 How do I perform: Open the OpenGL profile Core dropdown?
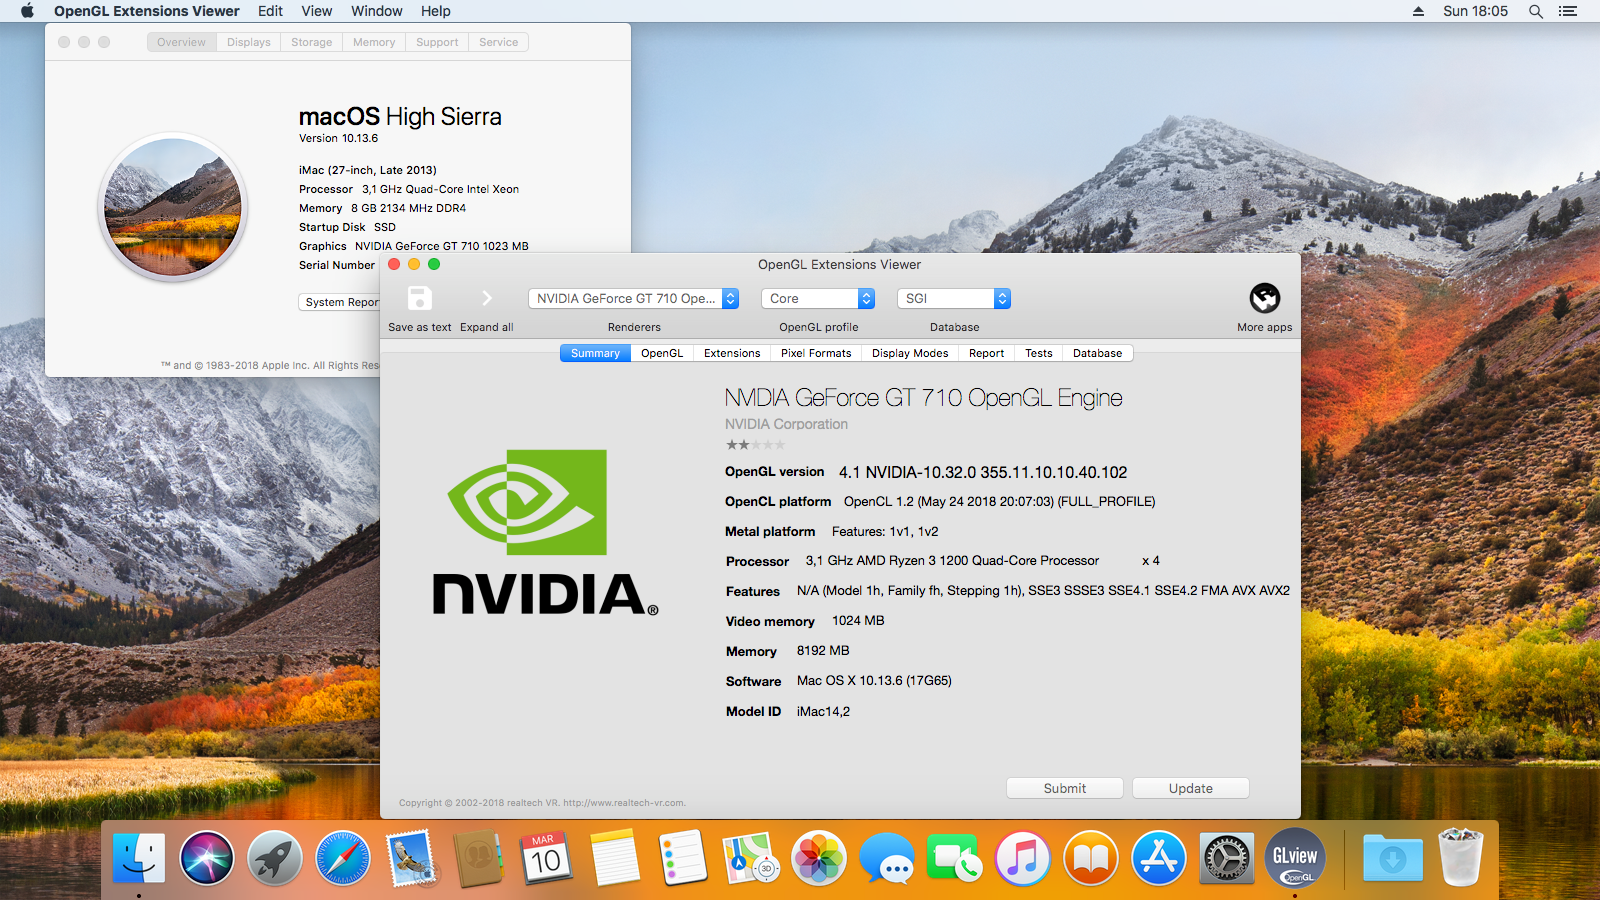pos(818,298)
